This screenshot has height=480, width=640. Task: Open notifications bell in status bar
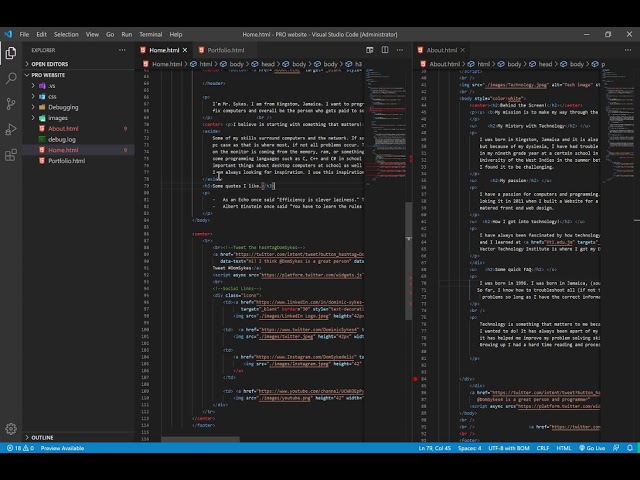630,448
